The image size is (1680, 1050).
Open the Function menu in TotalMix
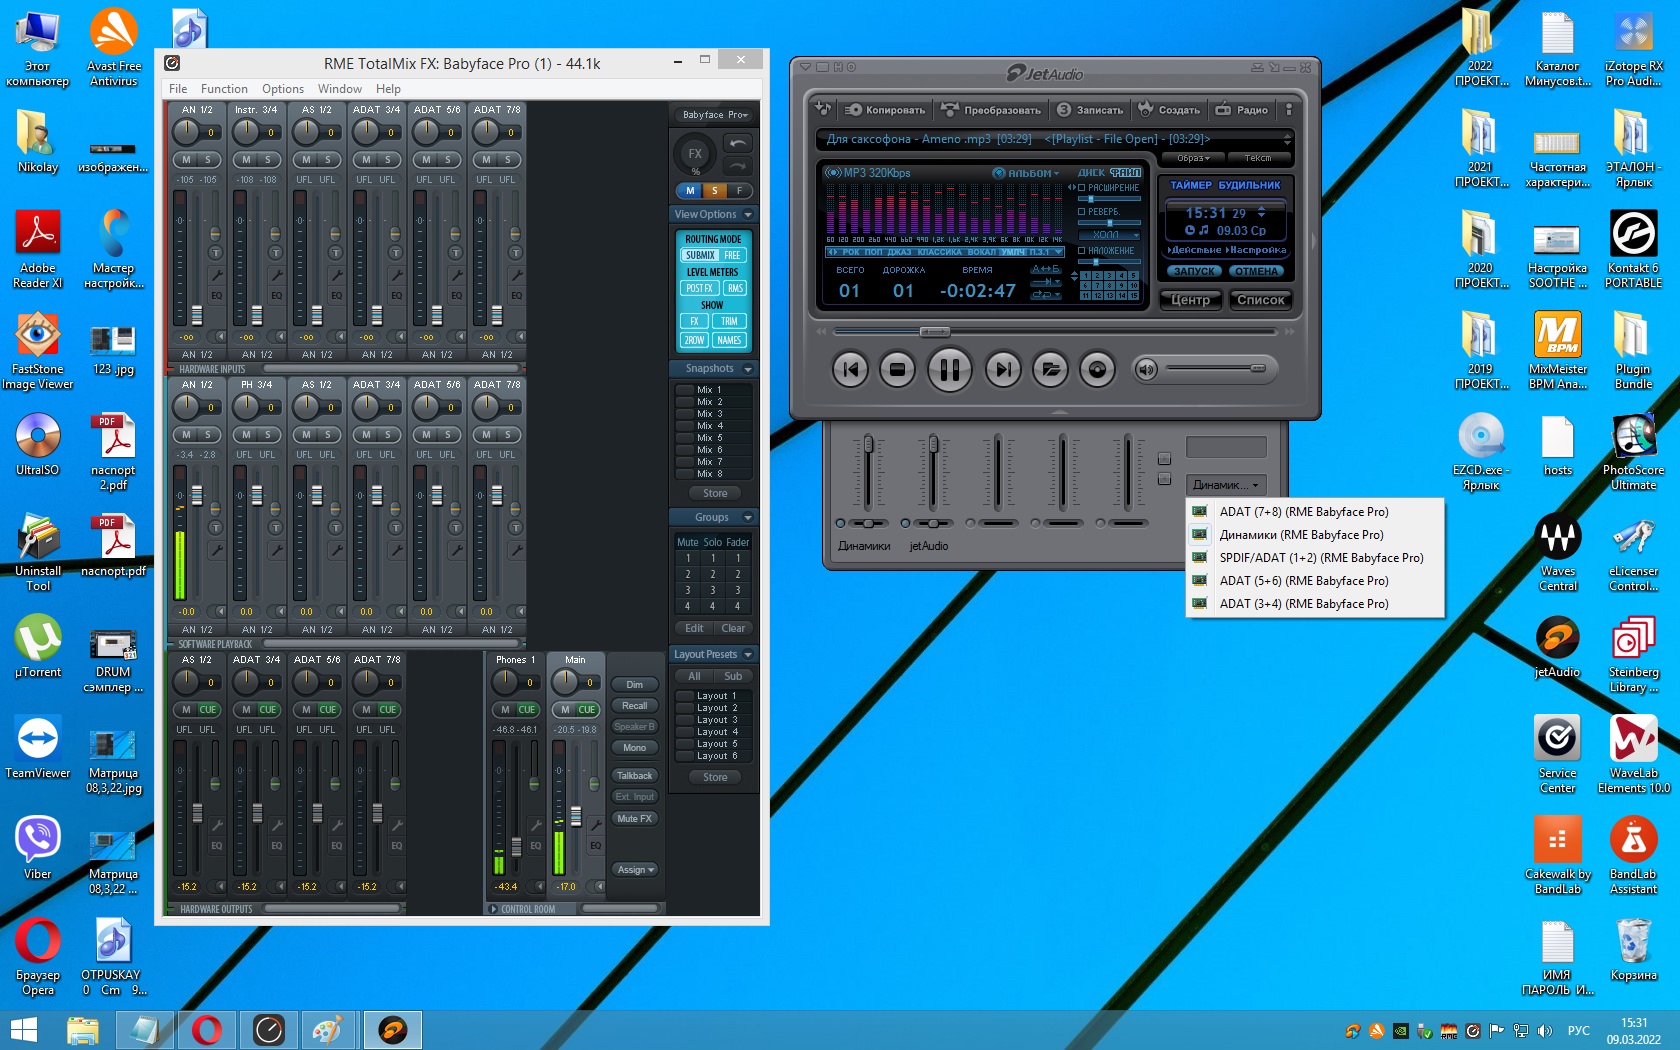pyautogui.click(x=224, y=89)
